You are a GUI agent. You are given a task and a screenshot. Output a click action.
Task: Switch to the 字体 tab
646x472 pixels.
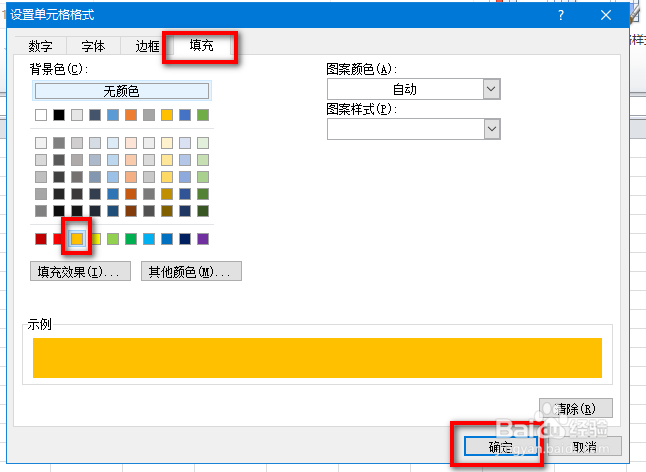click(93, 46)
